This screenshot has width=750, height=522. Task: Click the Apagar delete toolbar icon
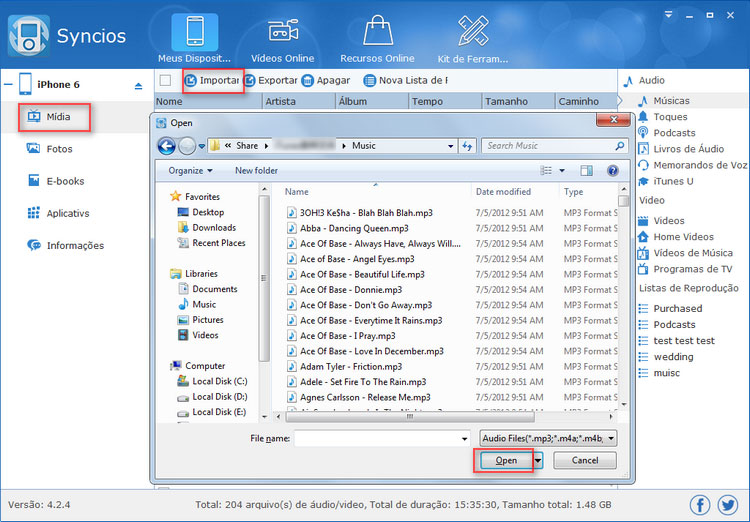308,80
